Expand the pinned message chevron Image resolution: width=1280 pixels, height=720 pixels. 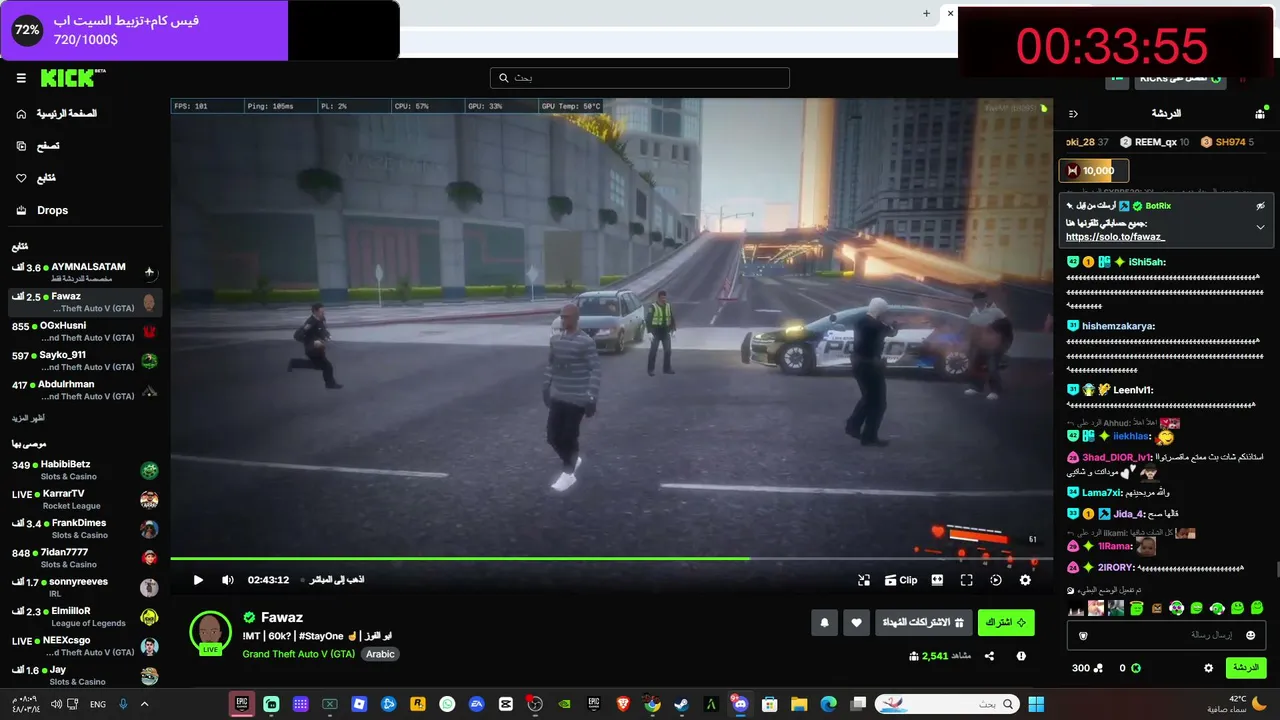1260,227
